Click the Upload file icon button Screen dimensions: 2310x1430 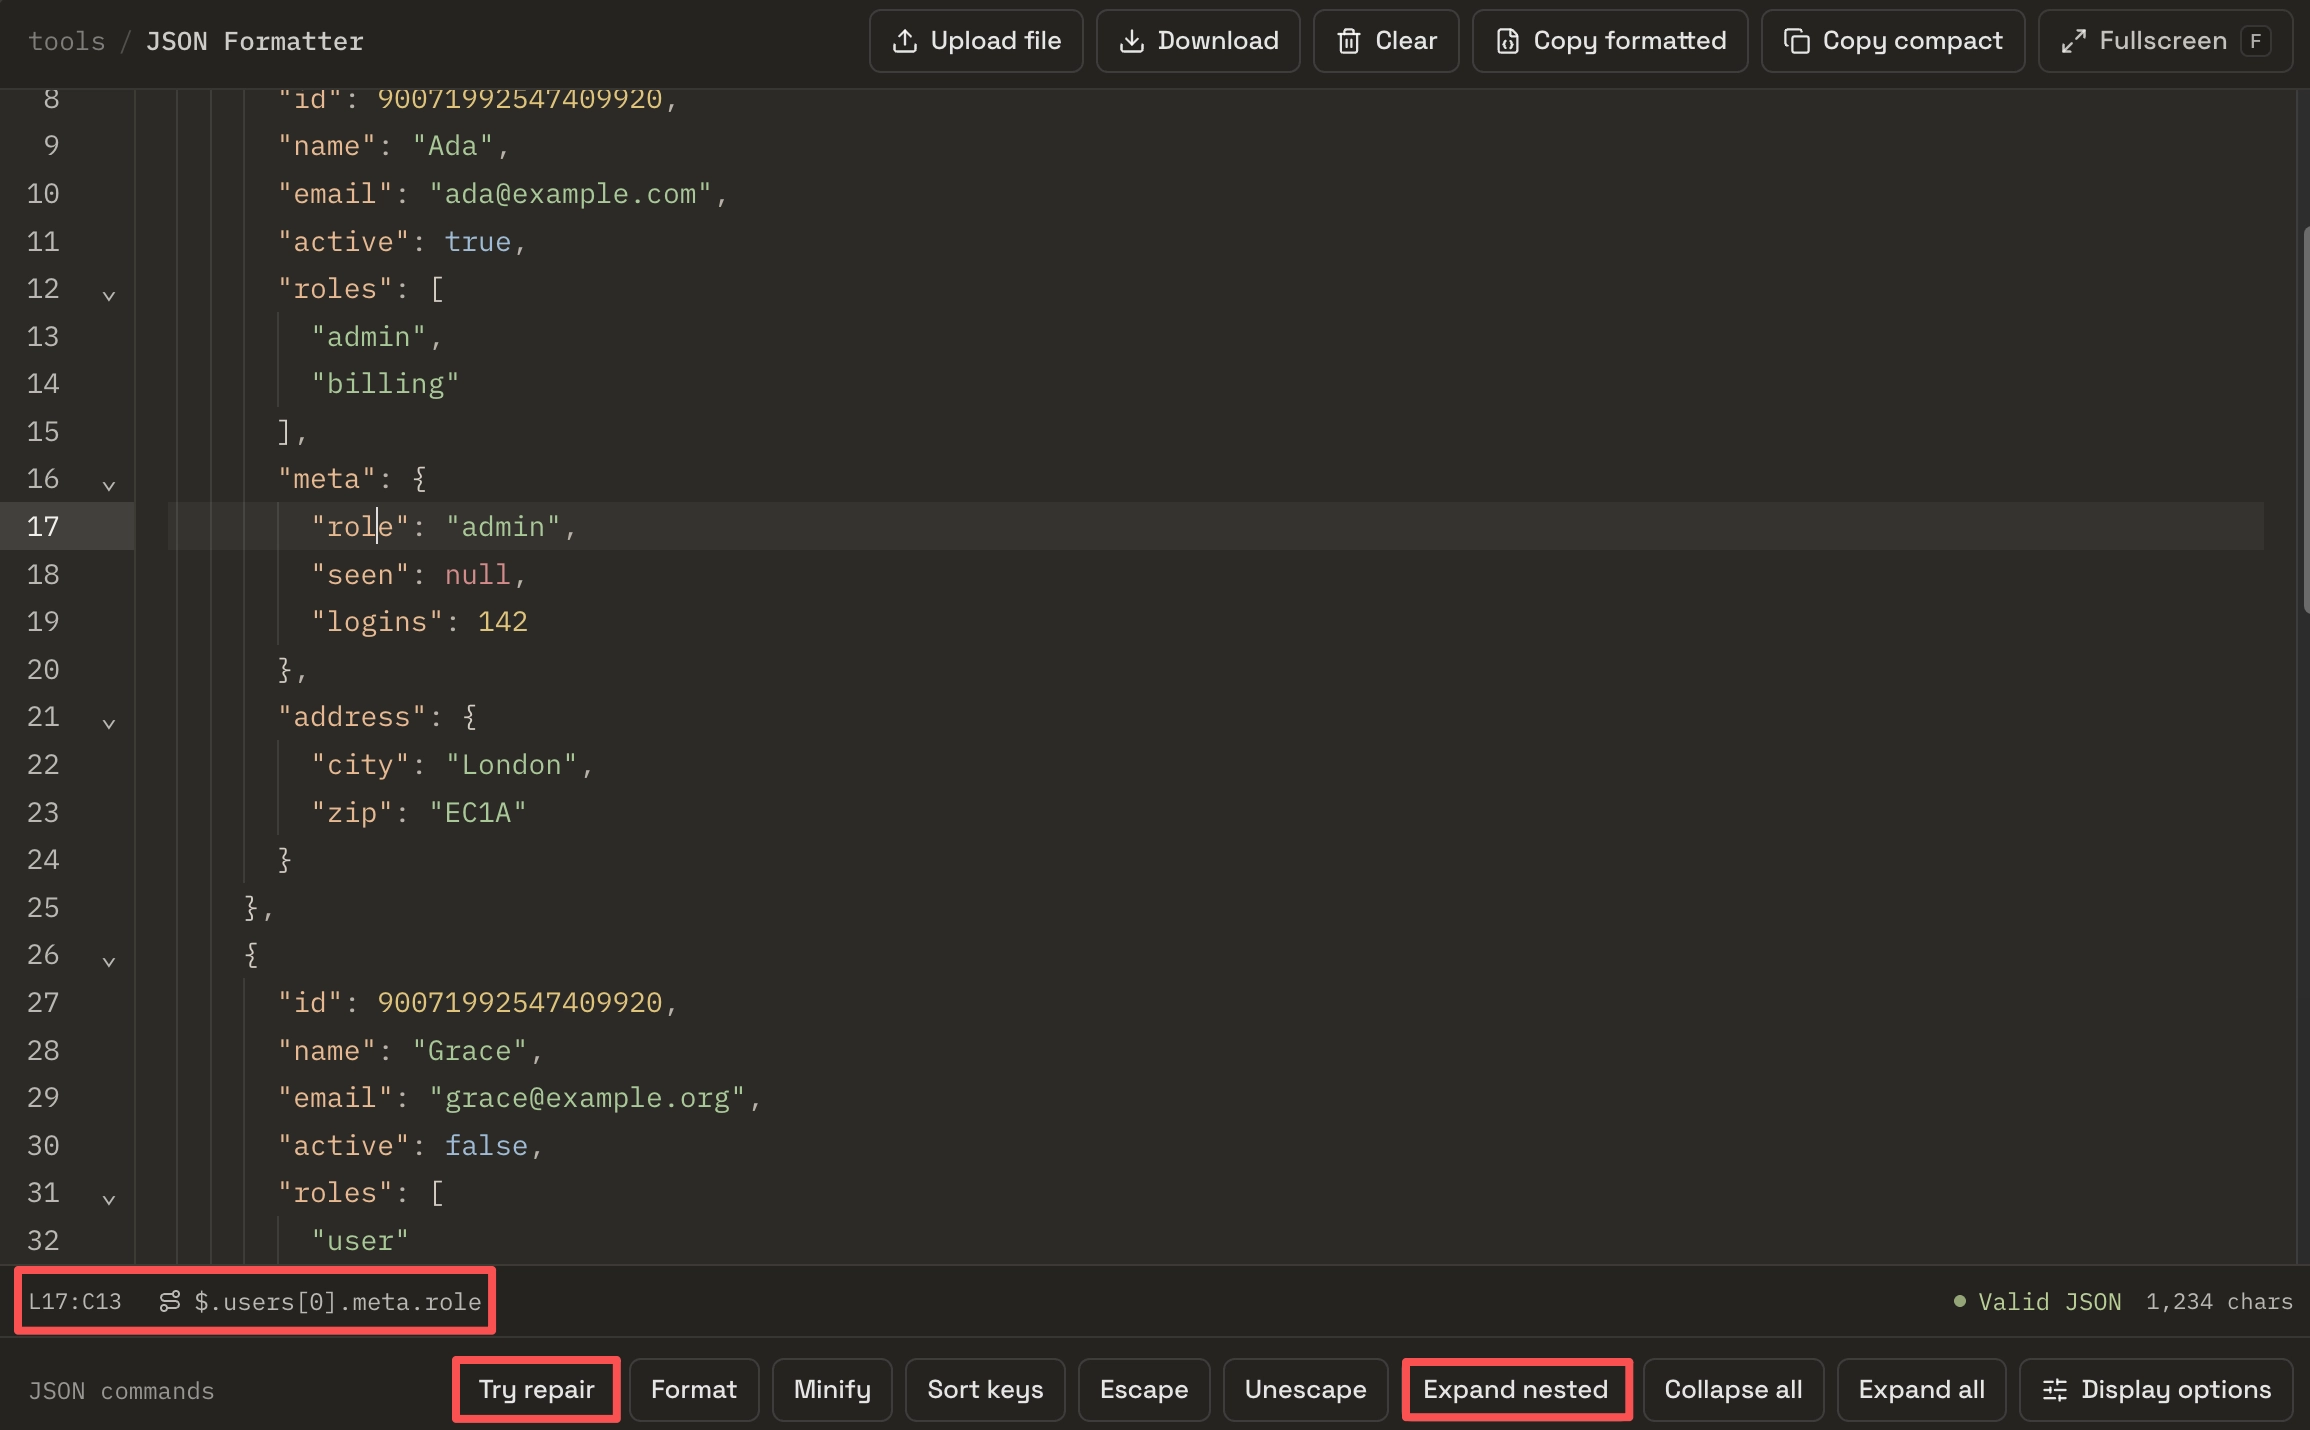[x=975, y=41]
